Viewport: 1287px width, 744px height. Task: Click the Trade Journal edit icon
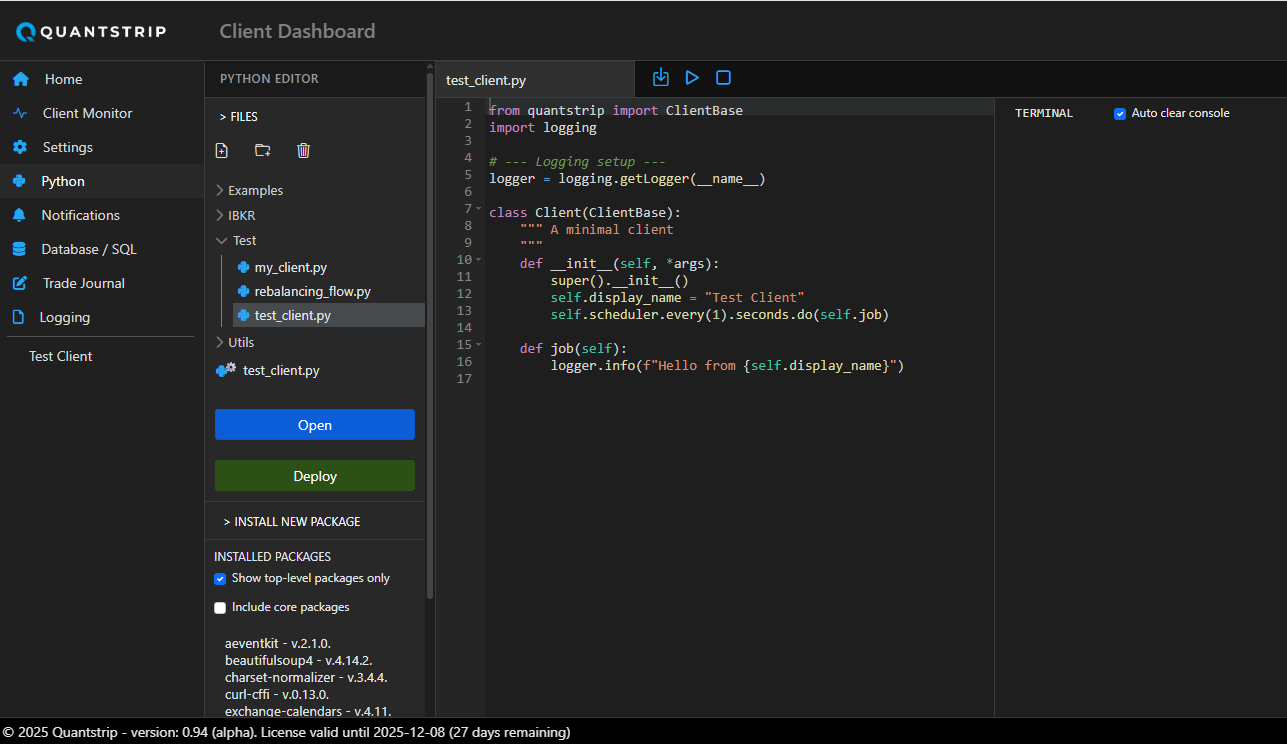(x=20, y=283)
